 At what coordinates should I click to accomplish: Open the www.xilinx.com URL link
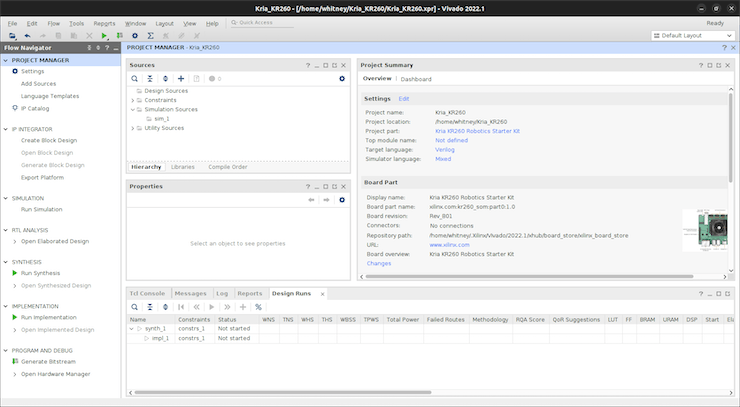(449, 244)
